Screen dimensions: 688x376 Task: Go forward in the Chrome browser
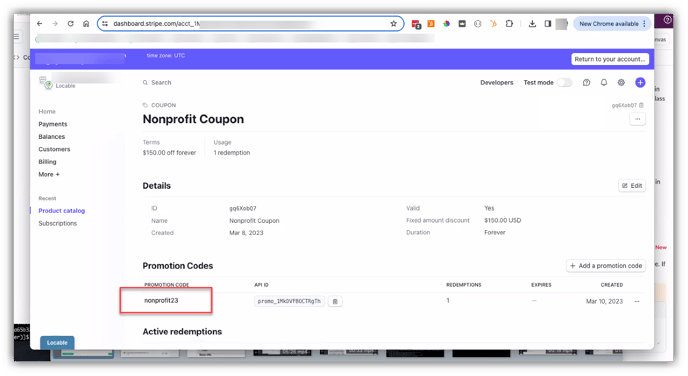(x=55, y=24)
